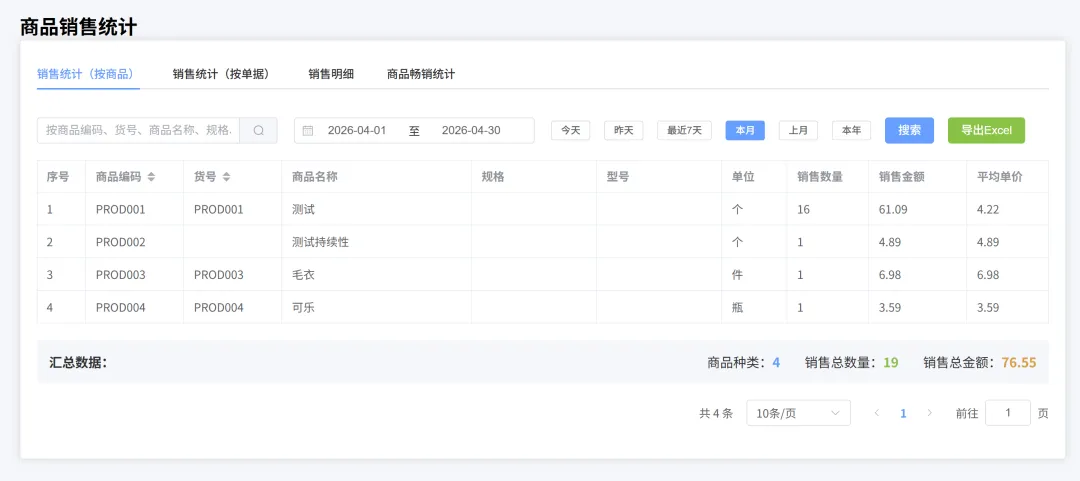Click the magnifier search icon button
The image size is (1080, 481).
(x=258, y=130)
